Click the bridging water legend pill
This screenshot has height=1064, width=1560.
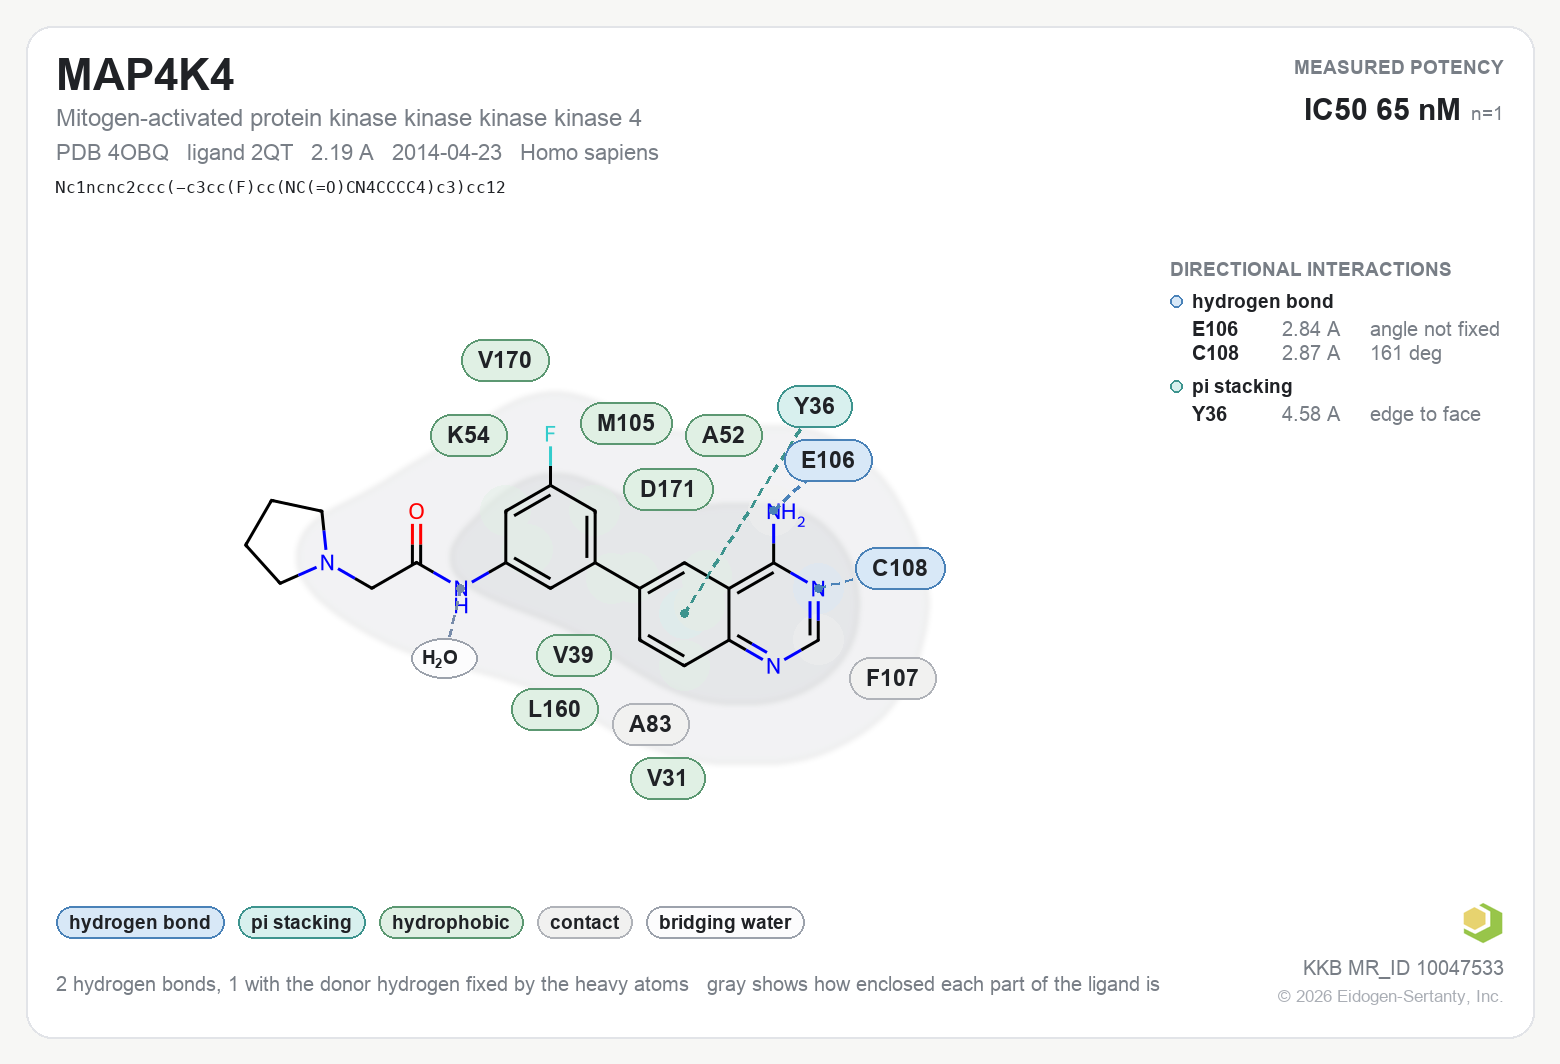(725, 922)
